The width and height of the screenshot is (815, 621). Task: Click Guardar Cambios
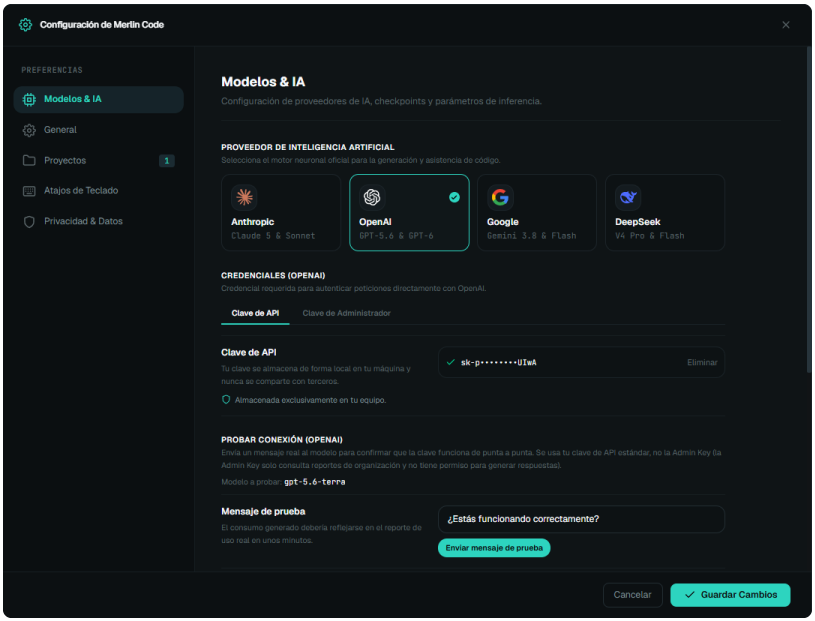(730, 595)
